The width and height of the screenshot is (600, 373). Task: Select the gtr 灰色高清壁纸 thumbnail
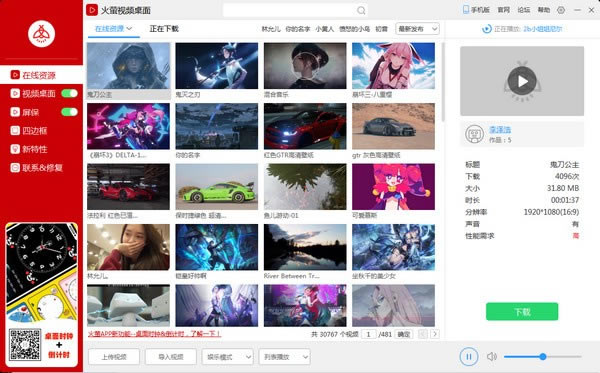pos(393,126)
